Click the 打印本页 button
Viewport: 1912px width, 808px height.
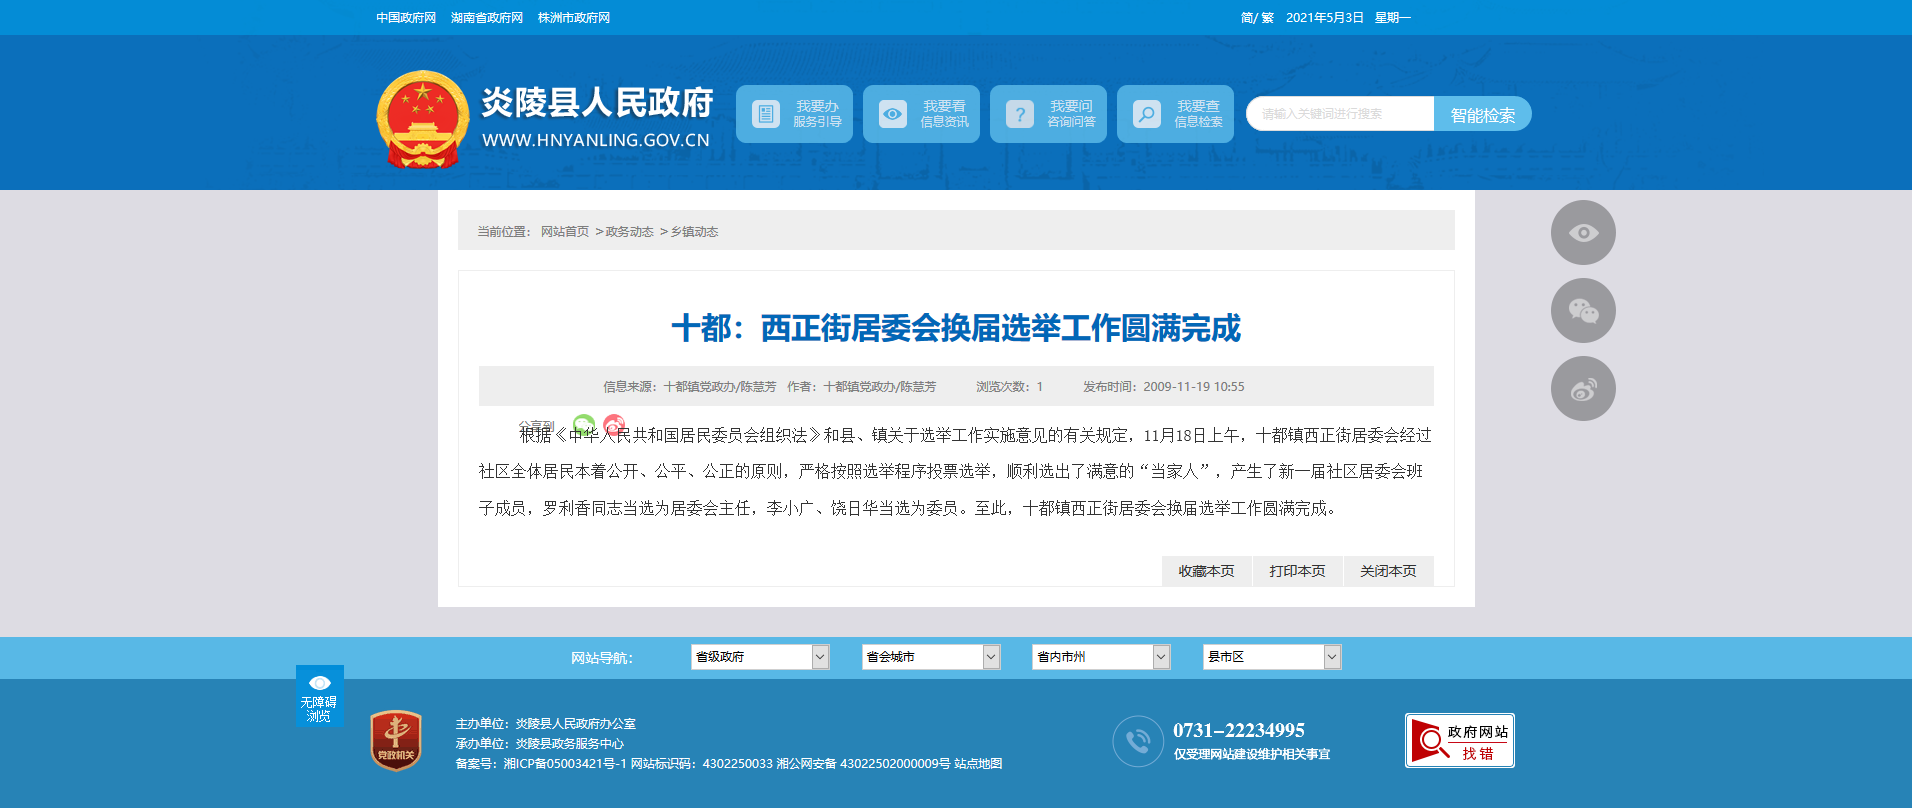(1297, 571)
